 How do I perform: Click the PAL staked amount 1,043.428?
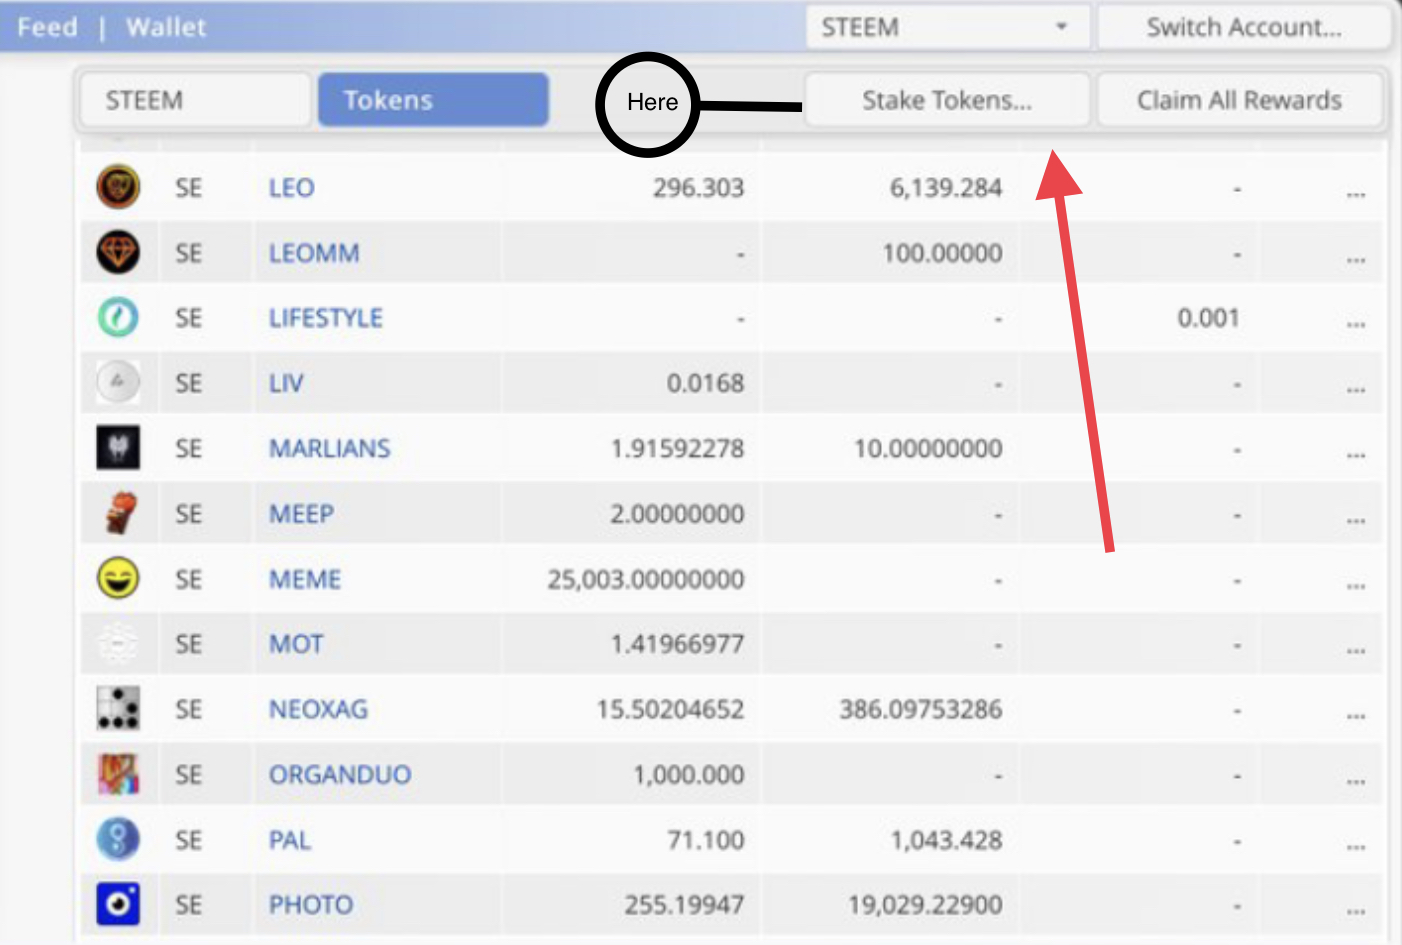coord(946,840)
